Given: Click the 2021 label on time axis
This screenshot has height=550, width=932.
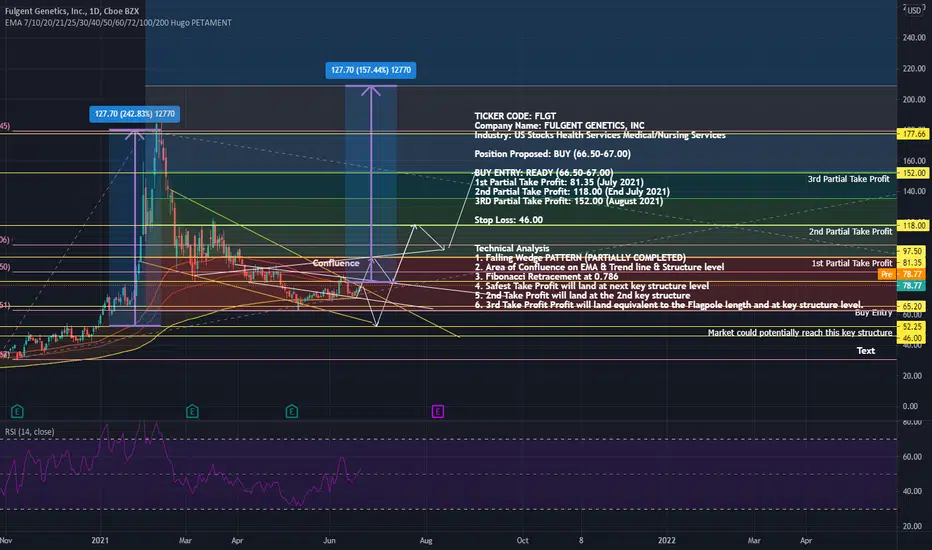Looking at the screenshot, I should point(100,540).
